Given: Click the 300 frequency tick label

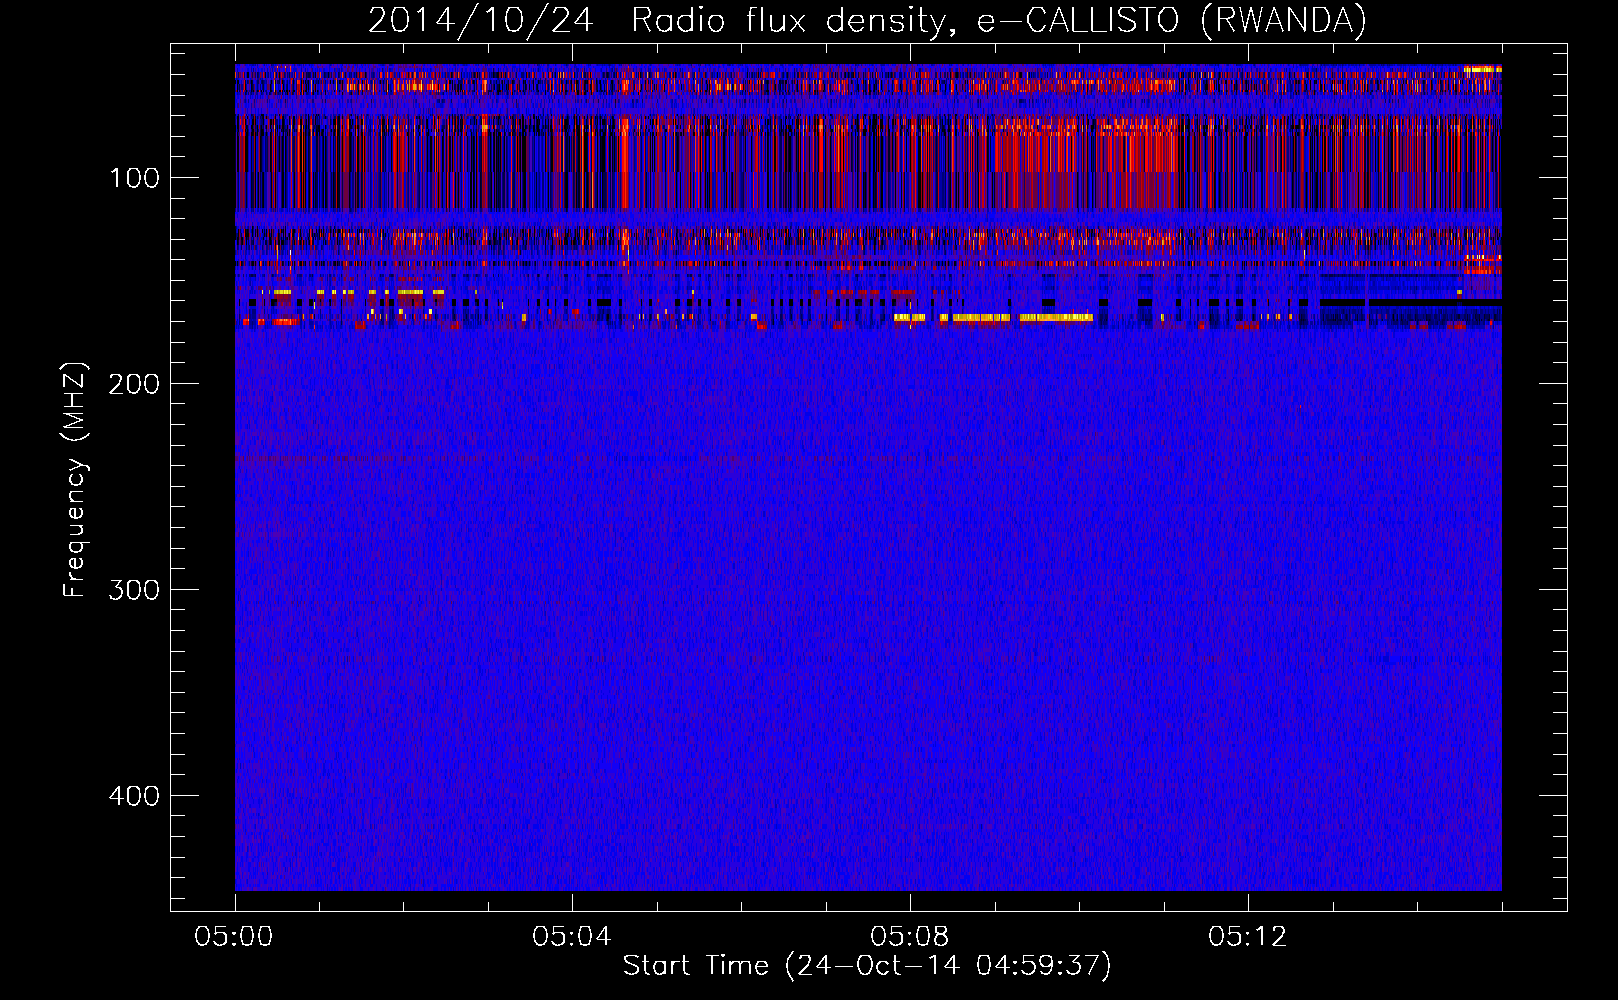Looking at the screenshot, I should [134, 590].
